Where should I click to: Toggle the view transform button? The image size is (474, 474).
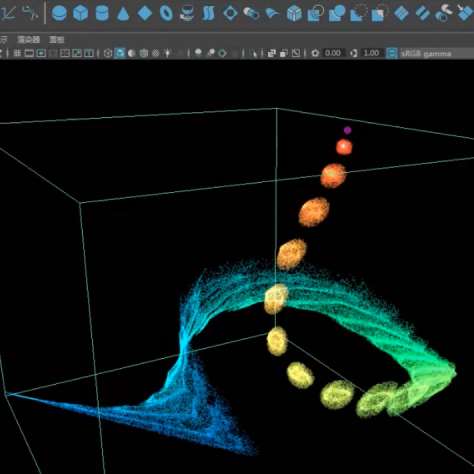click(392, 53)
